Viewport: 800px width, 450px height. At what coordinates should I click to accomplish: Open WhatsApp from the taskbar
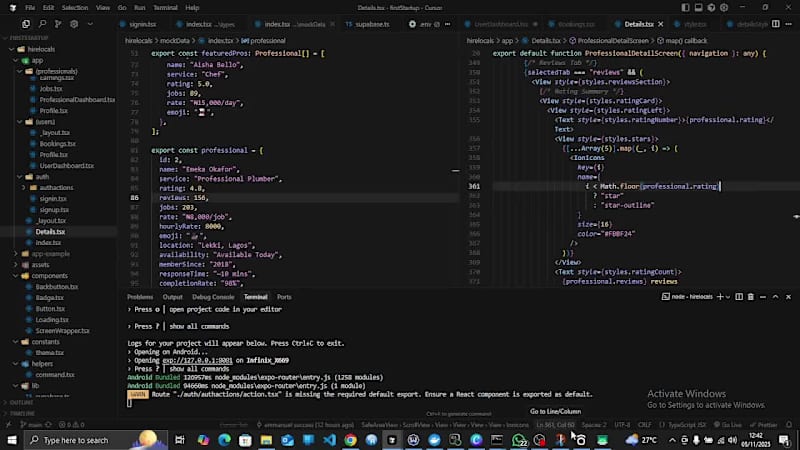point(519,440)
